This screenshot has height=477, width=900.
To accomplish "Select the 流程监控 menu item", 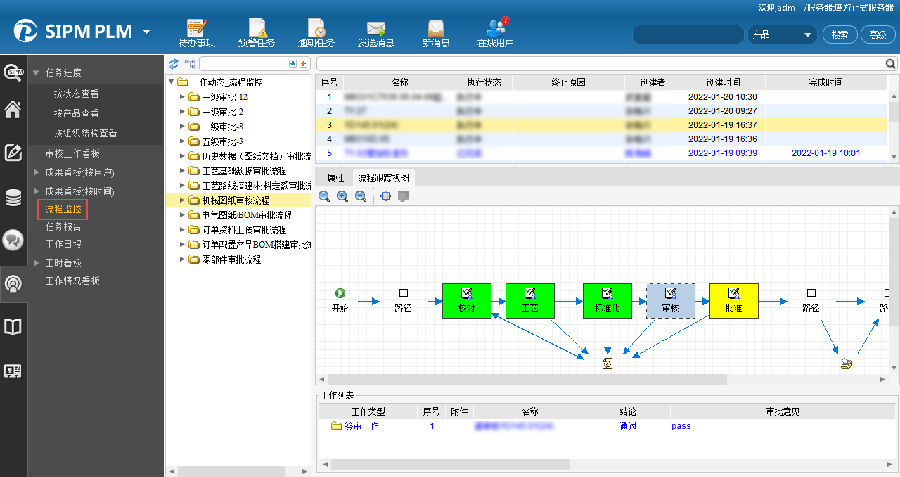I will pos(62,209).
